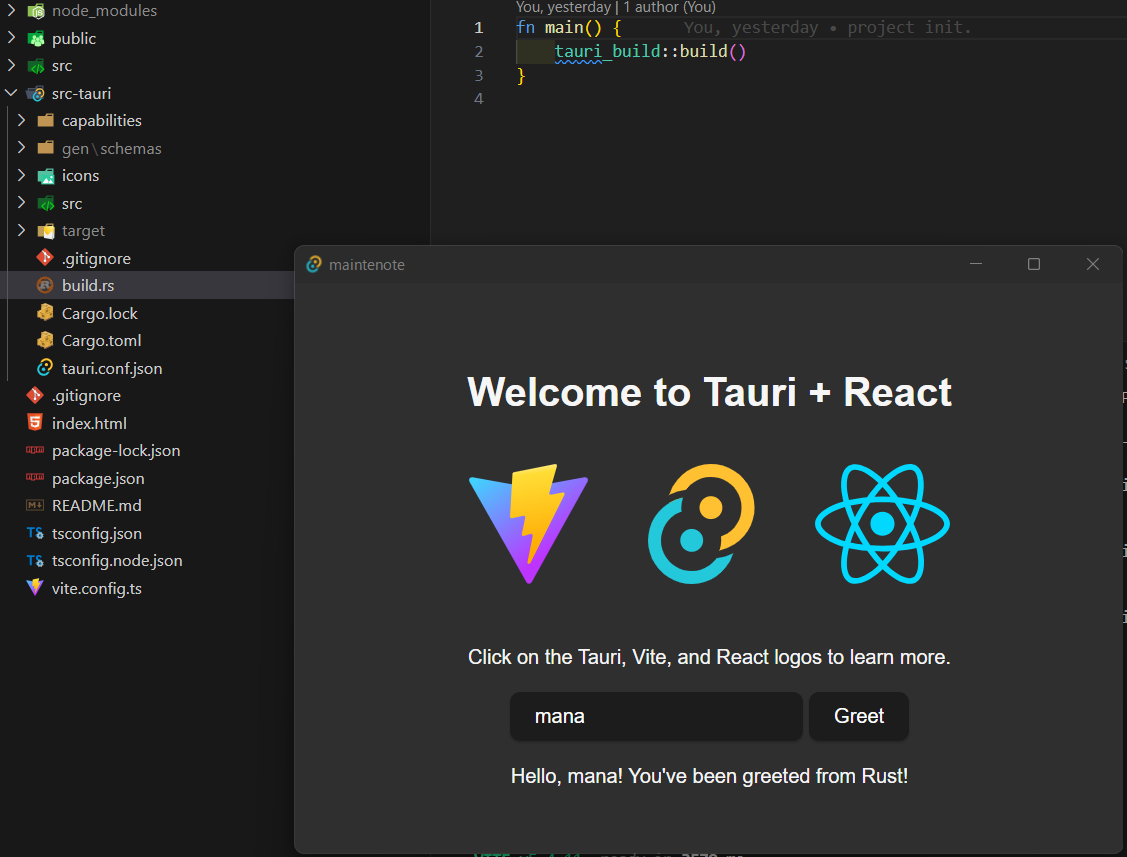Click the 'You, yesterday | 1 author (You)' code lens
1127x857 pixels.
coord(615,7)
